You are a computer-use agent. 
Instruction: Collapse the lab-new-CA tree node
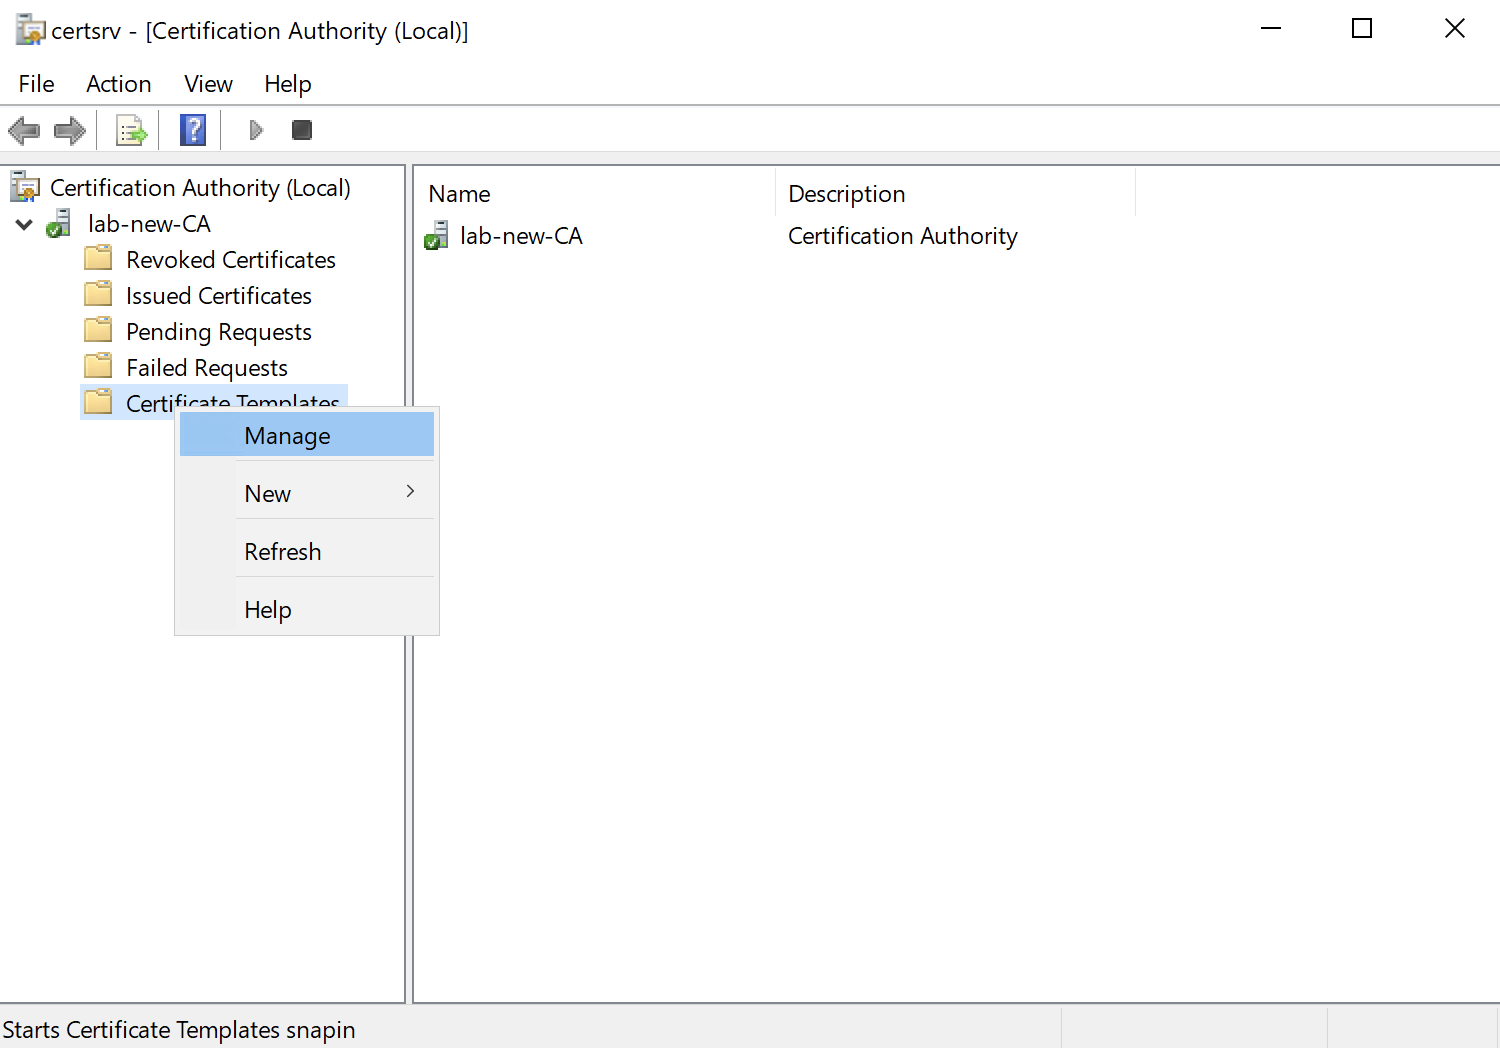24,225
